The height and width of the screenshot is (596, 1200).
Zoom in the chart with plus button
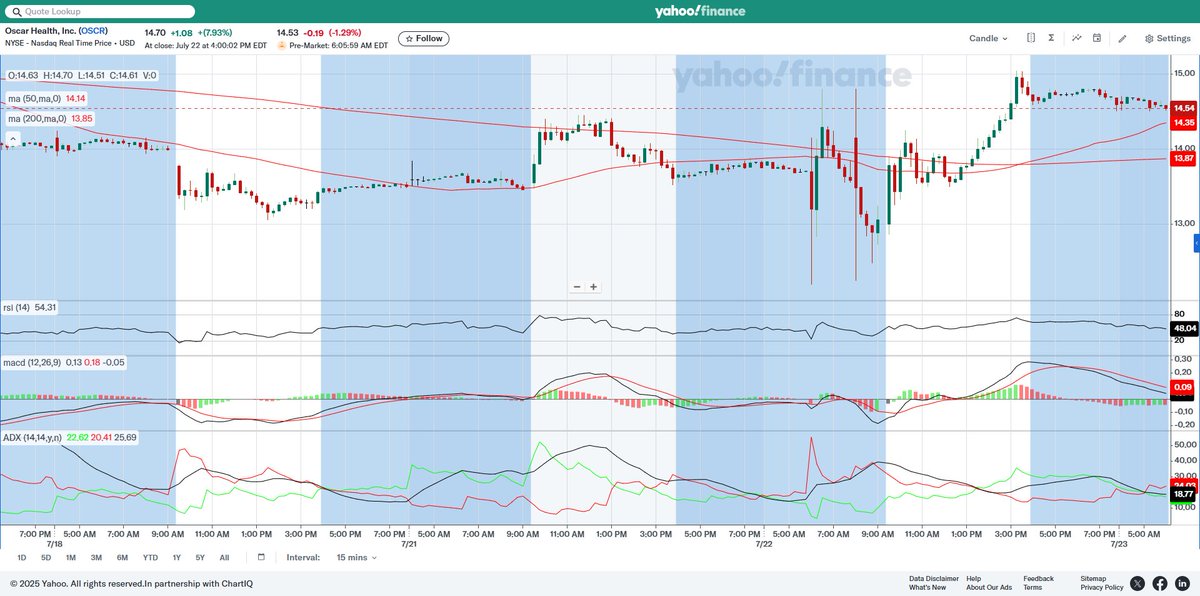(593, 287)
